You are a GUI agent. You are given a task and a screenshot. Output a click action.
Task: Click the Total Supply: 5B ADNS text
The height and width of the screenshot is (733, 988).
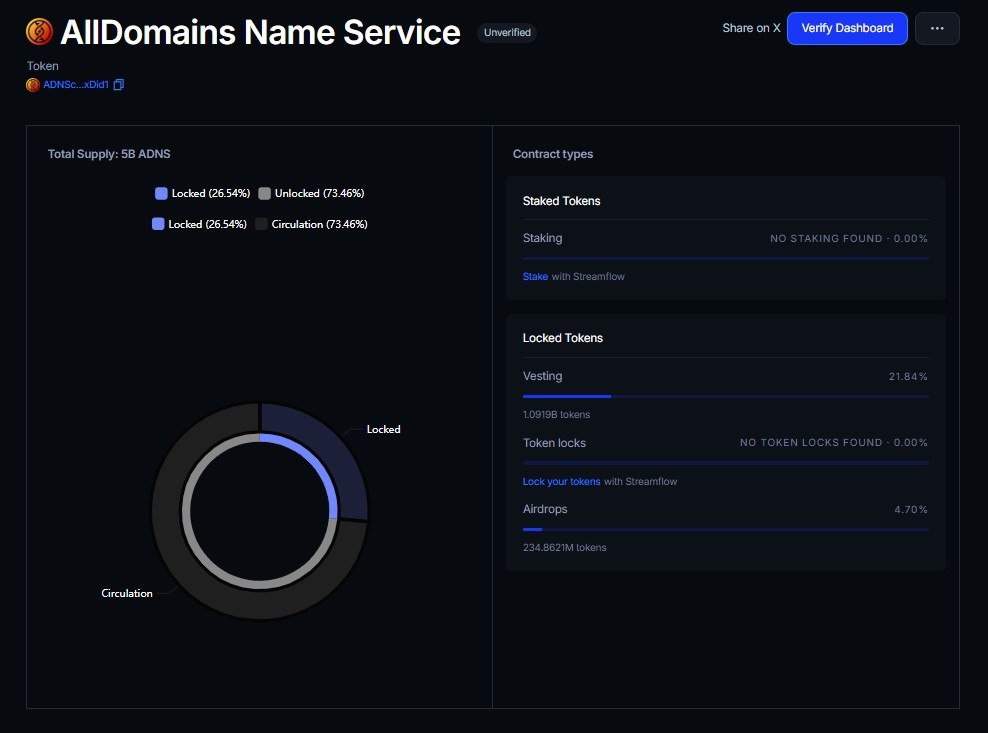point(109,154)
